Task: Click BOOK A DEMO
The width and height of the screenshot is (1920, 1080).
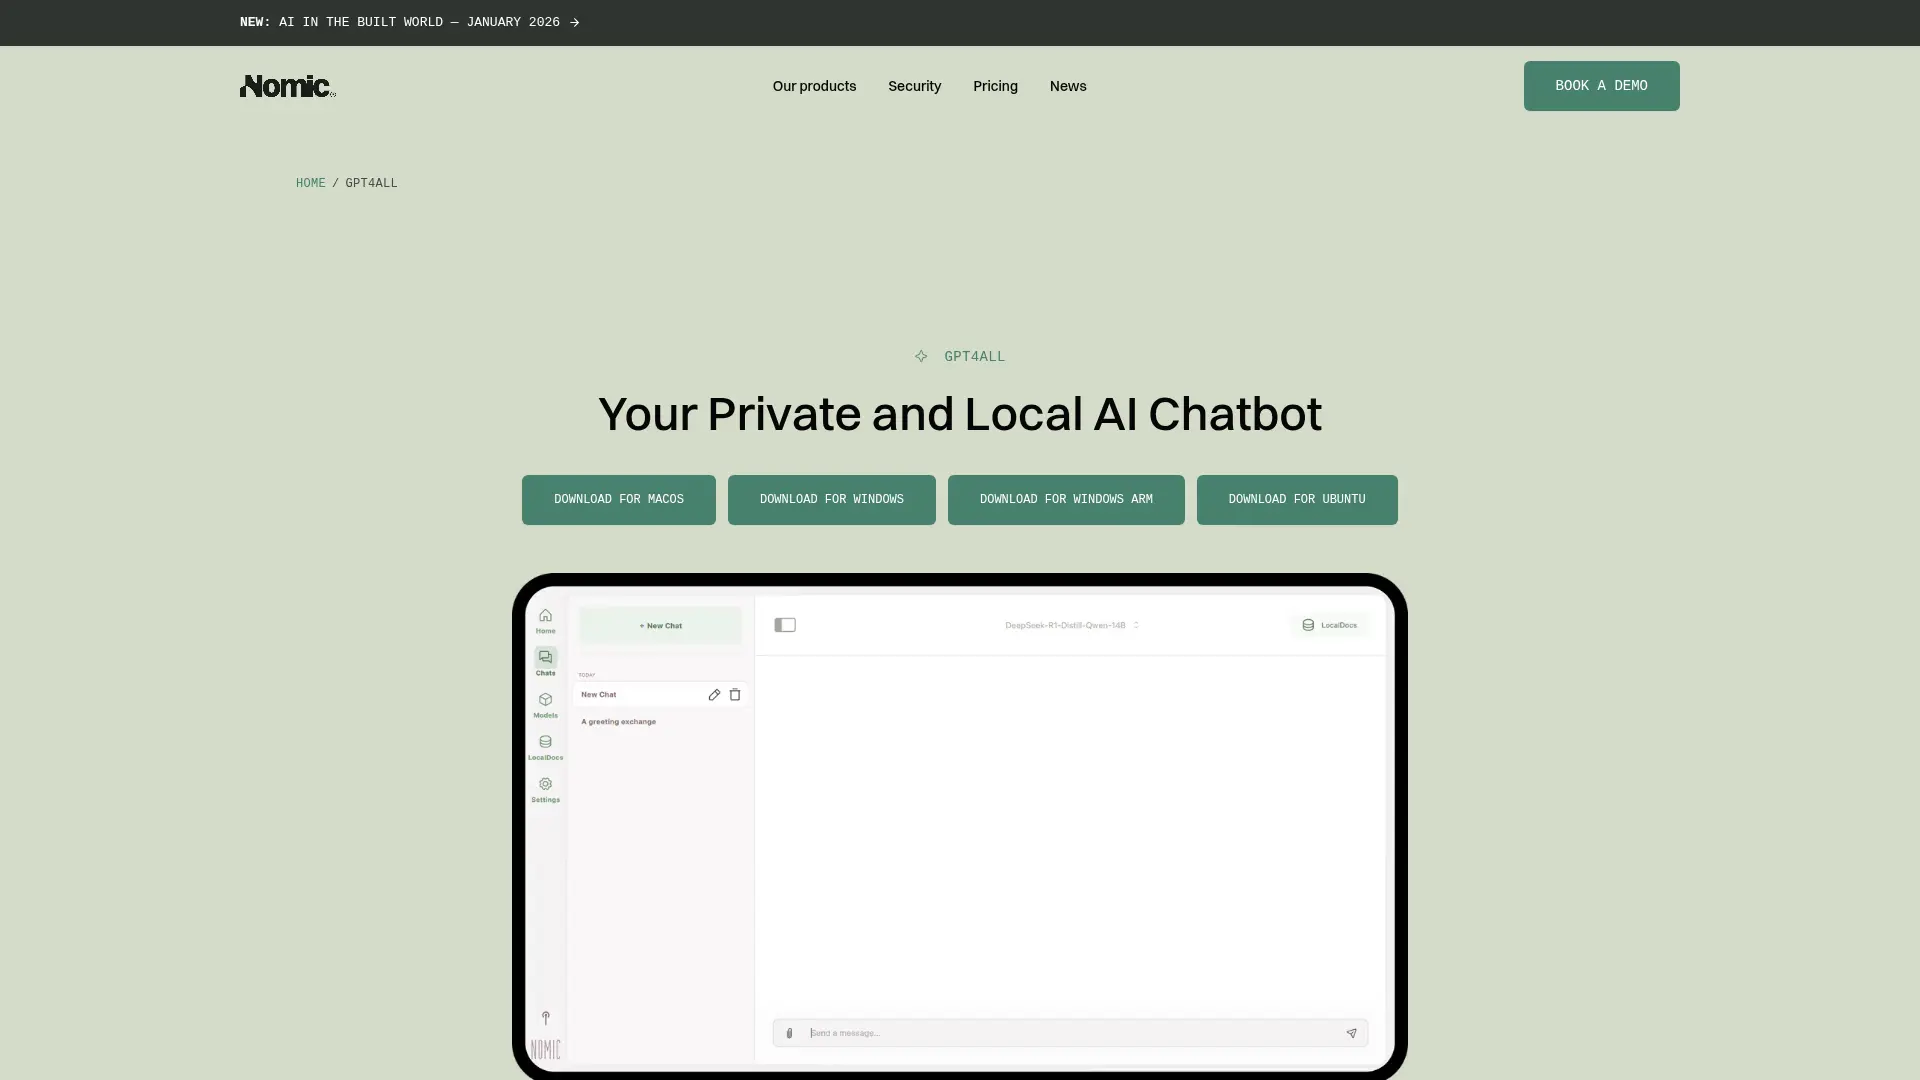Action: (1601, 86)
